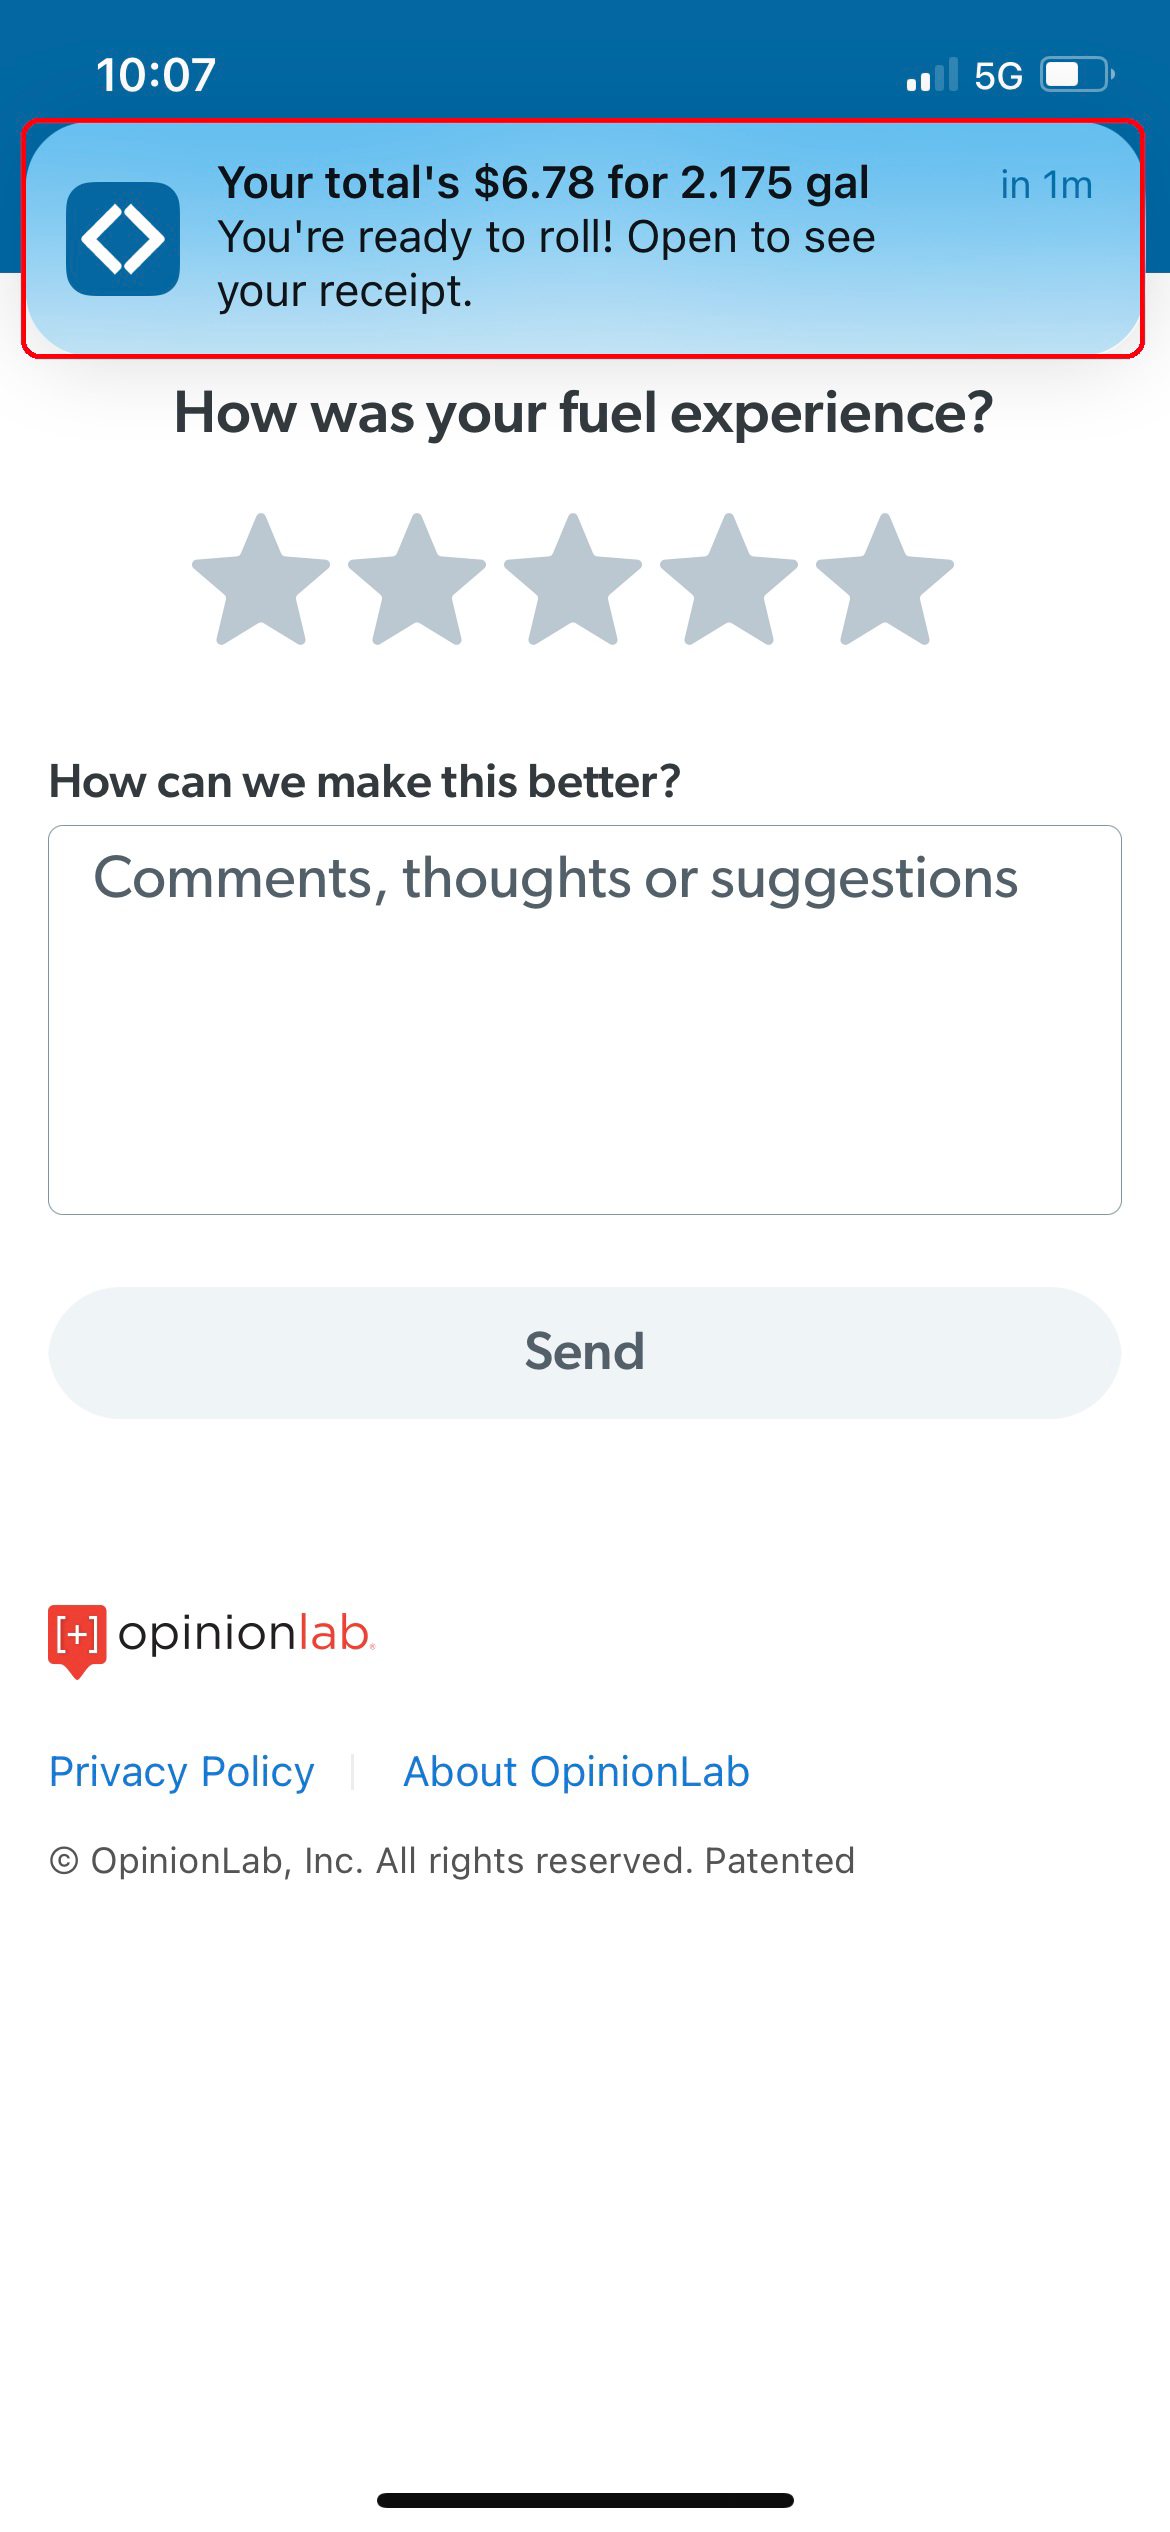Rate the fuel experience one star
Viewport: 1170px width, 2532px height.
pos(261,580)
